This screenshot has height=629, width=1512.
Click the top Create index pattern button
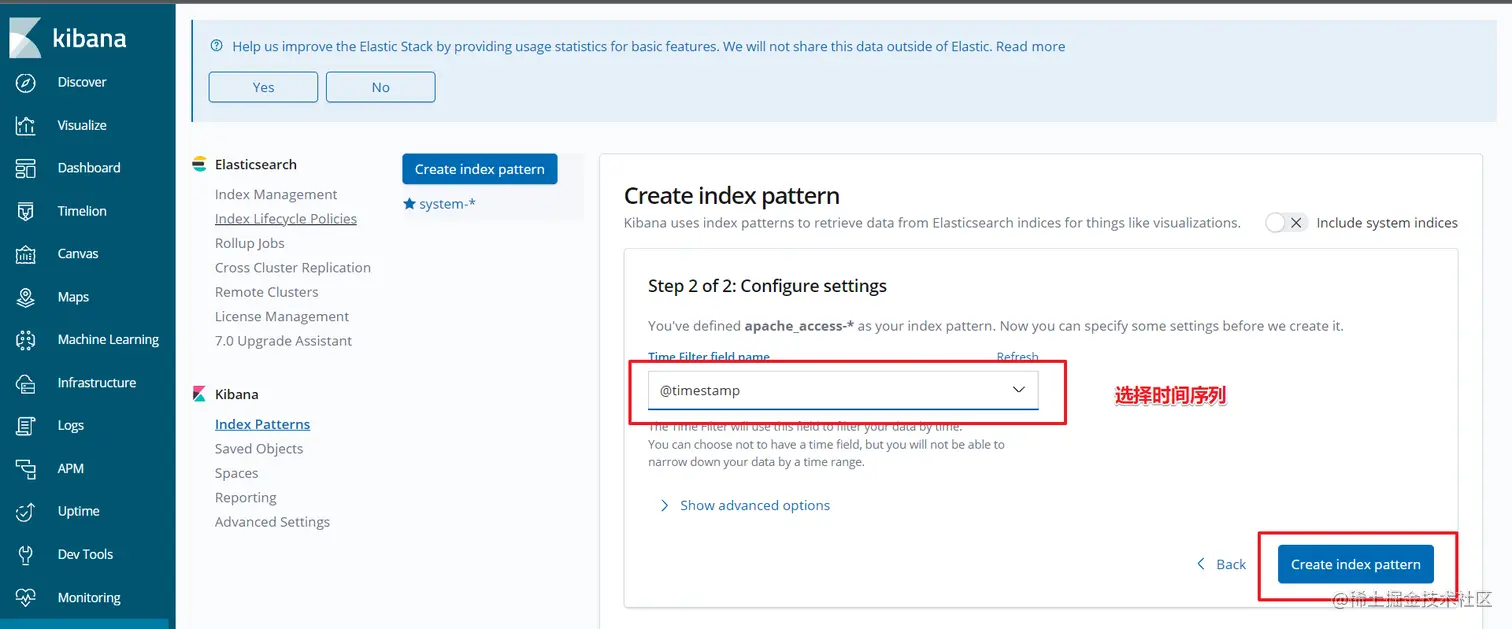click(480, 169)
